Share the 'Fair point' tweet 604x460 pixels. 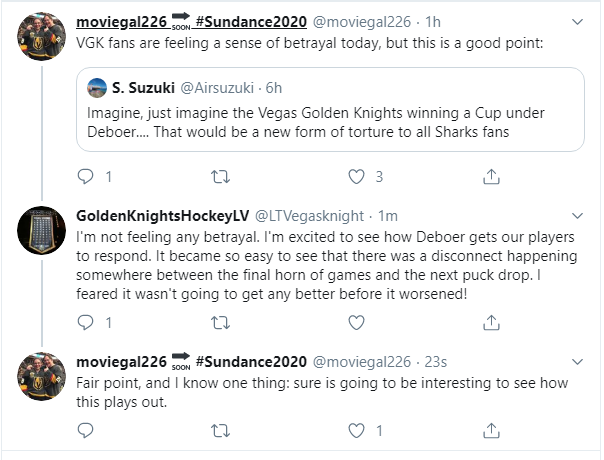point(491,431)
